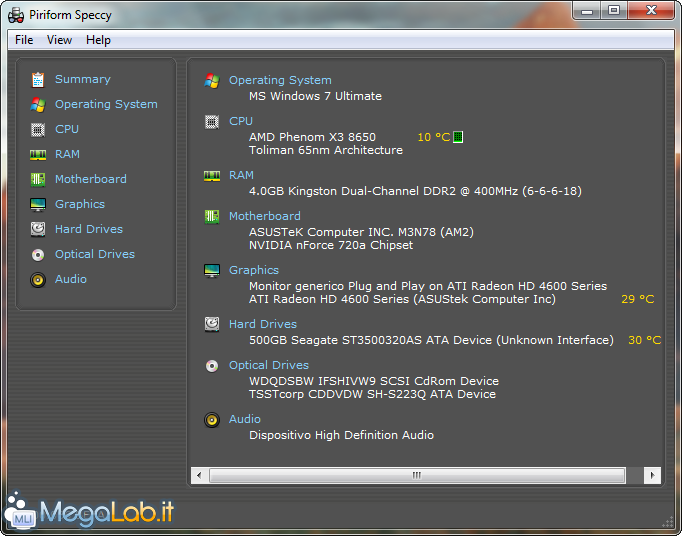Click the RAM icon in main panel
This screenshot has width=682, height=536.
point(212,176)
